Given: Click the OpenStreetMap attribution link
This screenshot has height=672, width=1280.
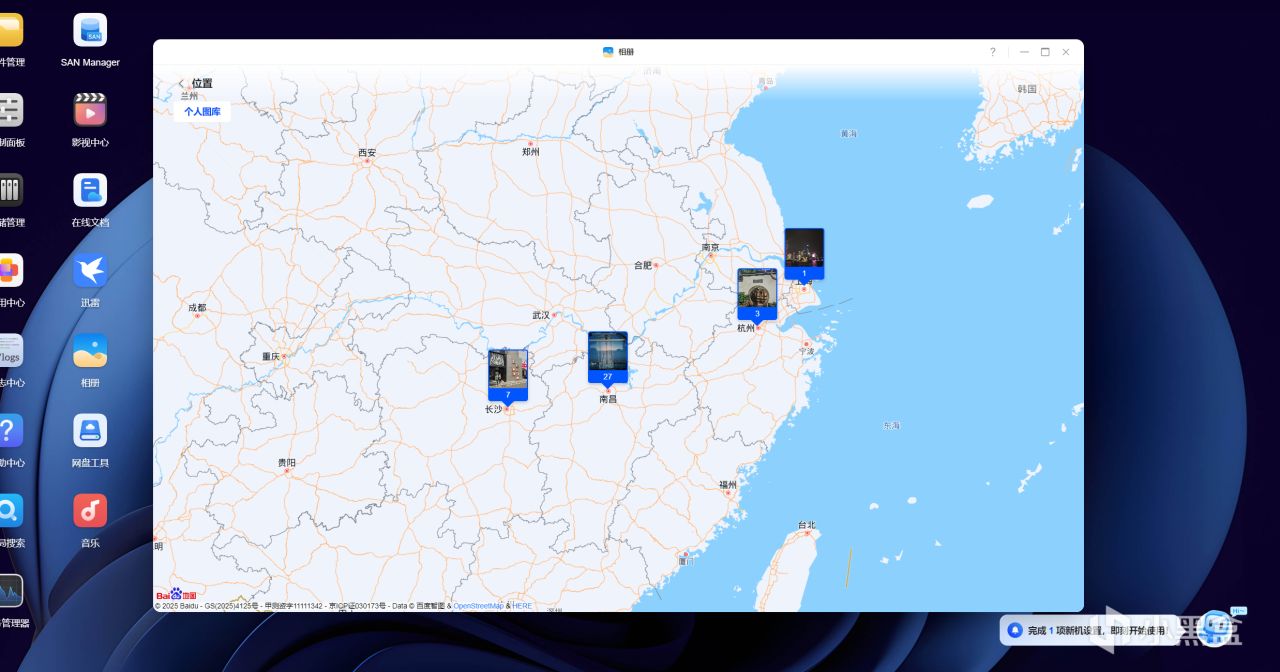Looking at the screenshot, I should tap(479, 606).
